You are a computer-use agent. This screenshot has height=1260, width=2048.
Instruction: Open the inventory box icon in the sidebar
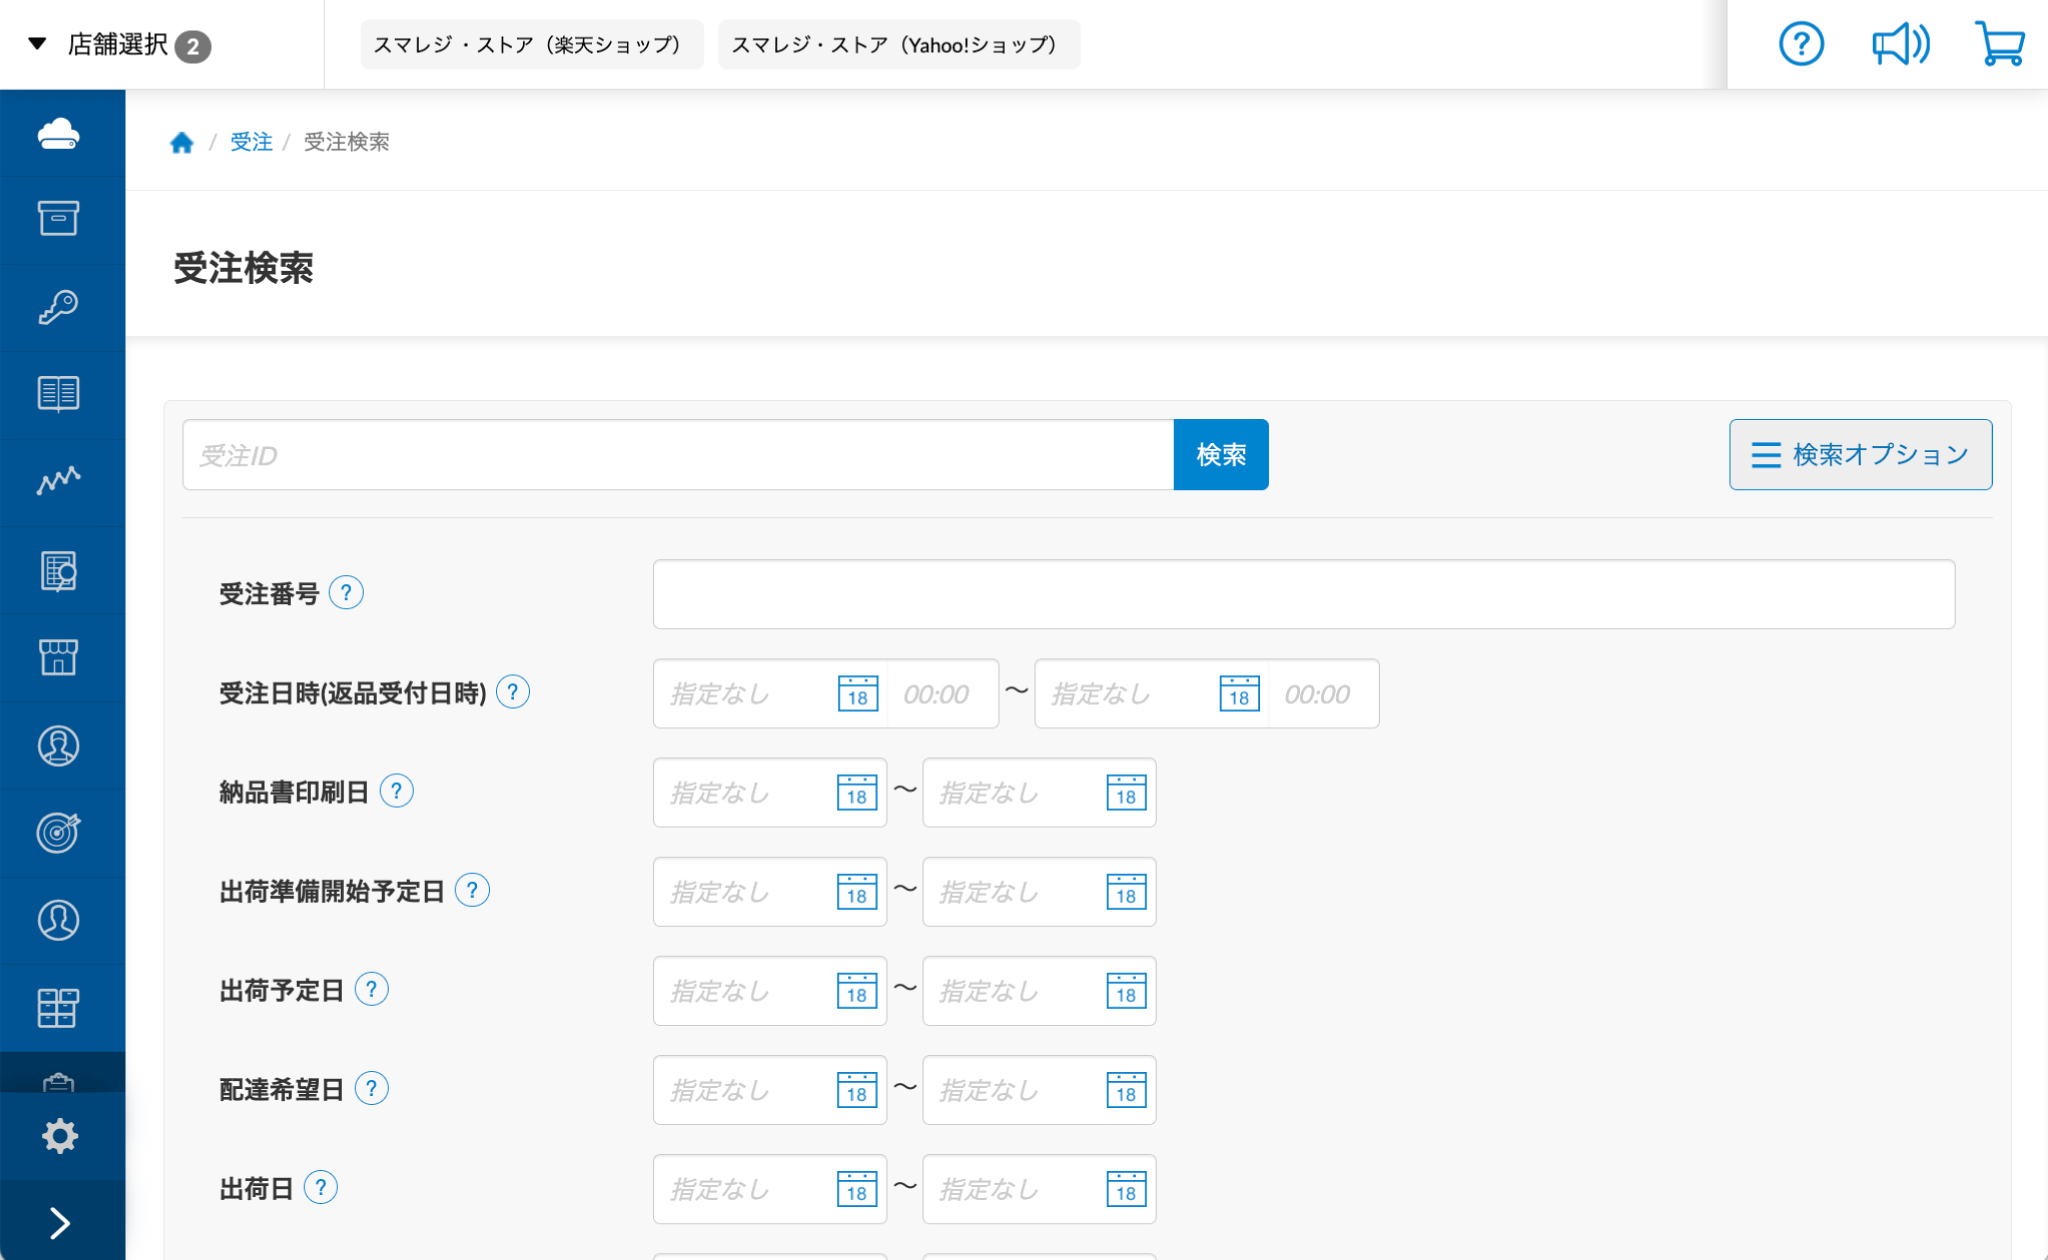point(61,219)
